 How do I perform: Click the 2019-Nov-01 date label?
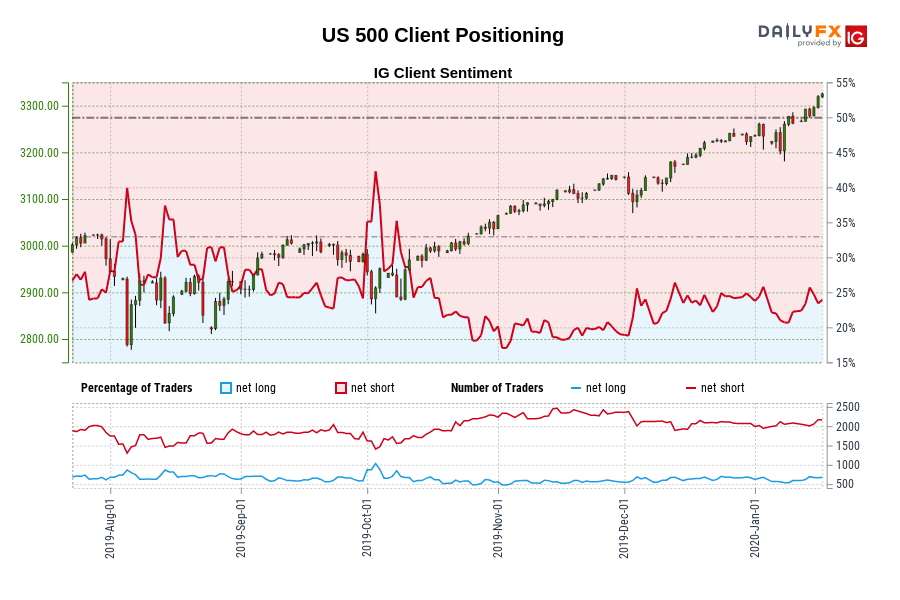coord(498,528)
